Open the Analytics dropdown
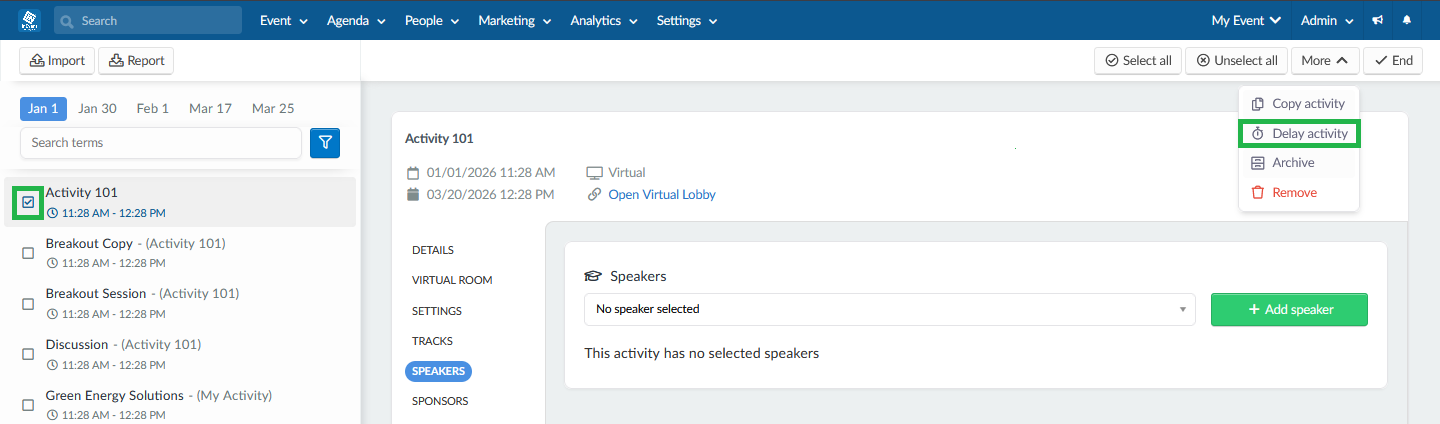 coord(603,20)
